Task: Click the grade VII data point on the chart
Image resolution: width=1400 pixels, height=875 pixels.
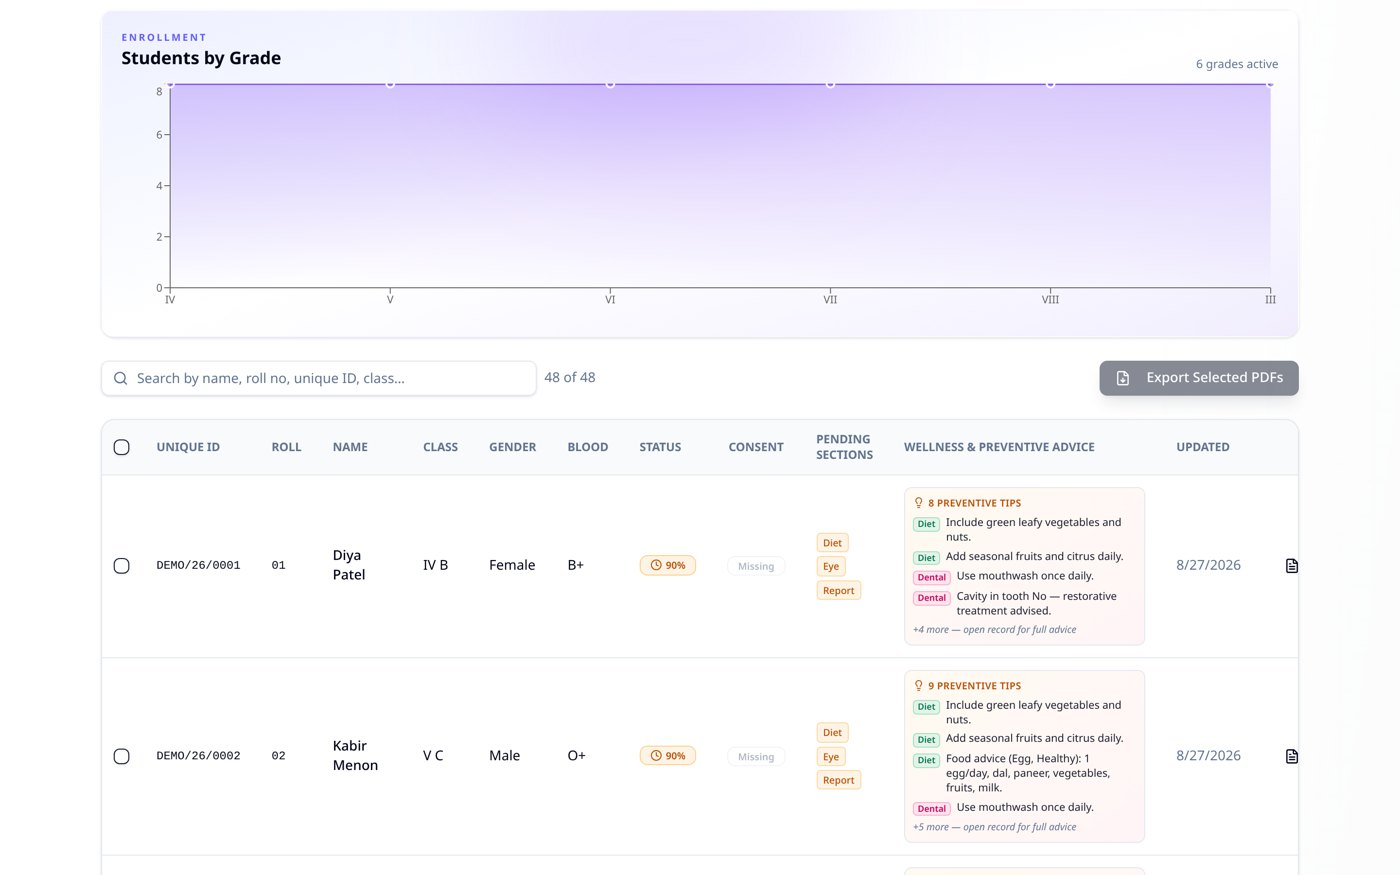Action: click(830, 84)
